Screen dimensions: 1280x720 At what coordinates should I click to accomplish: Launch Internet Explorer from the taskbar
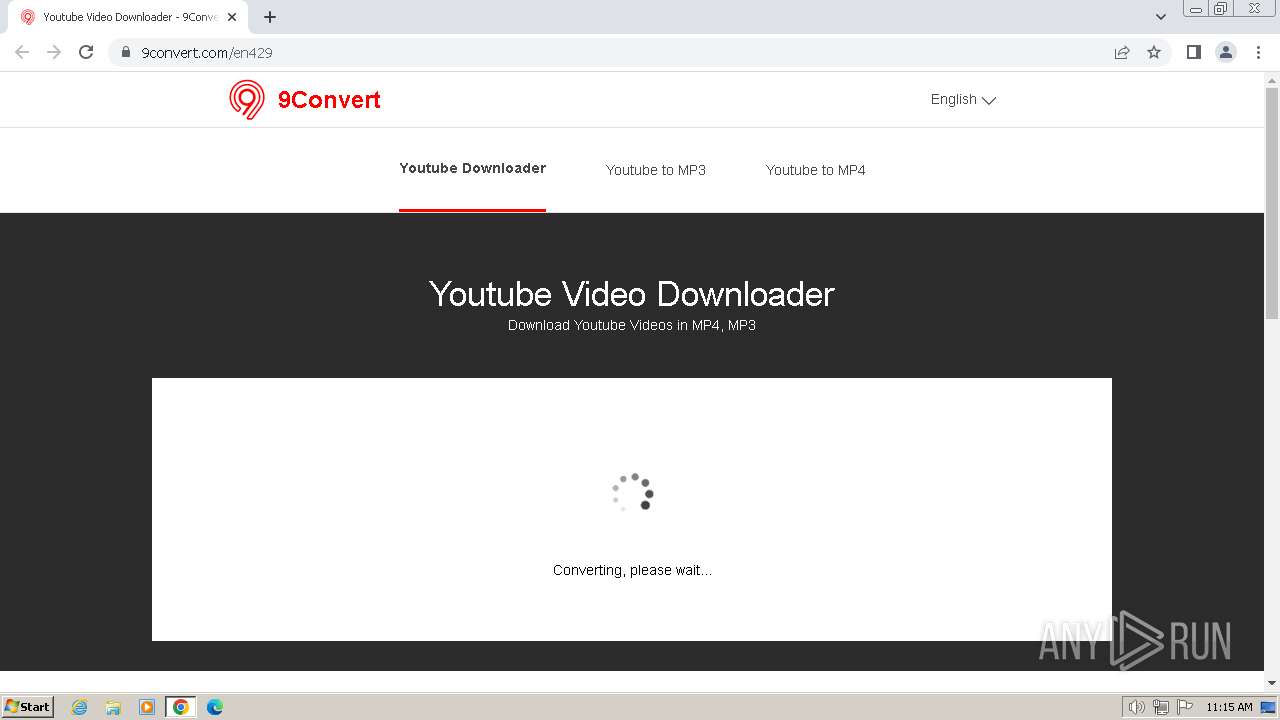[79, 707]
